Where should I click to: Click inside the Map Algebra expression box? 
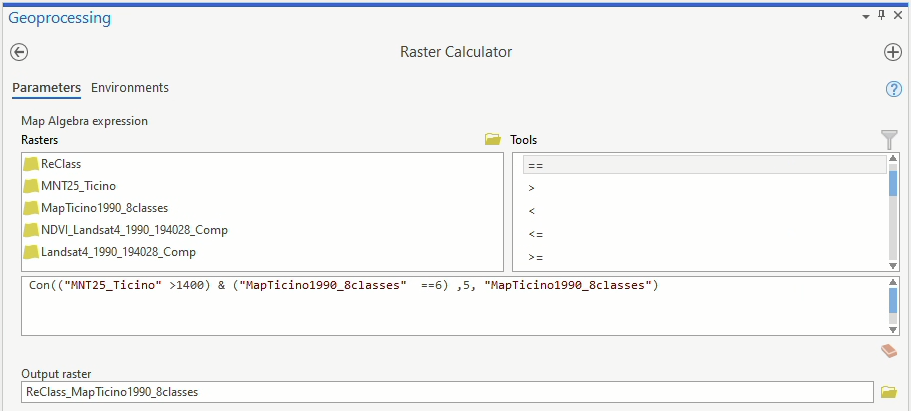click(450, 310)
